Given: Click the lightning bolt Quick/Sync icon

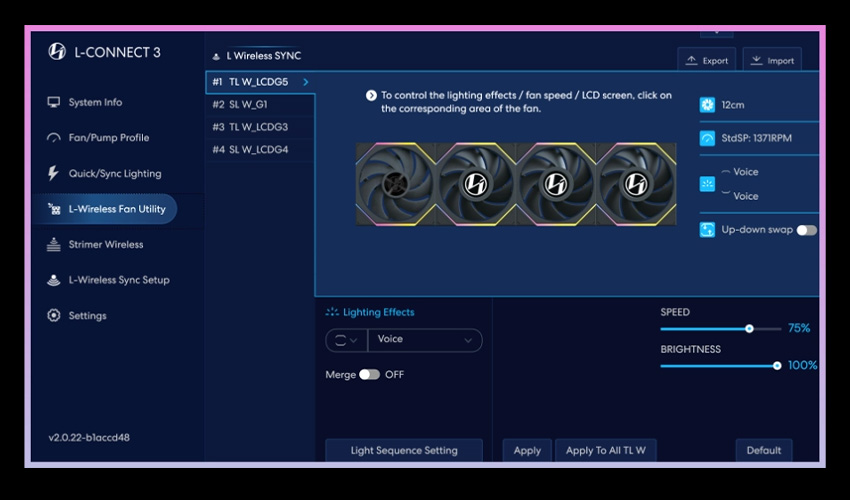Looking at the screenshot, I should coord(53,173).
